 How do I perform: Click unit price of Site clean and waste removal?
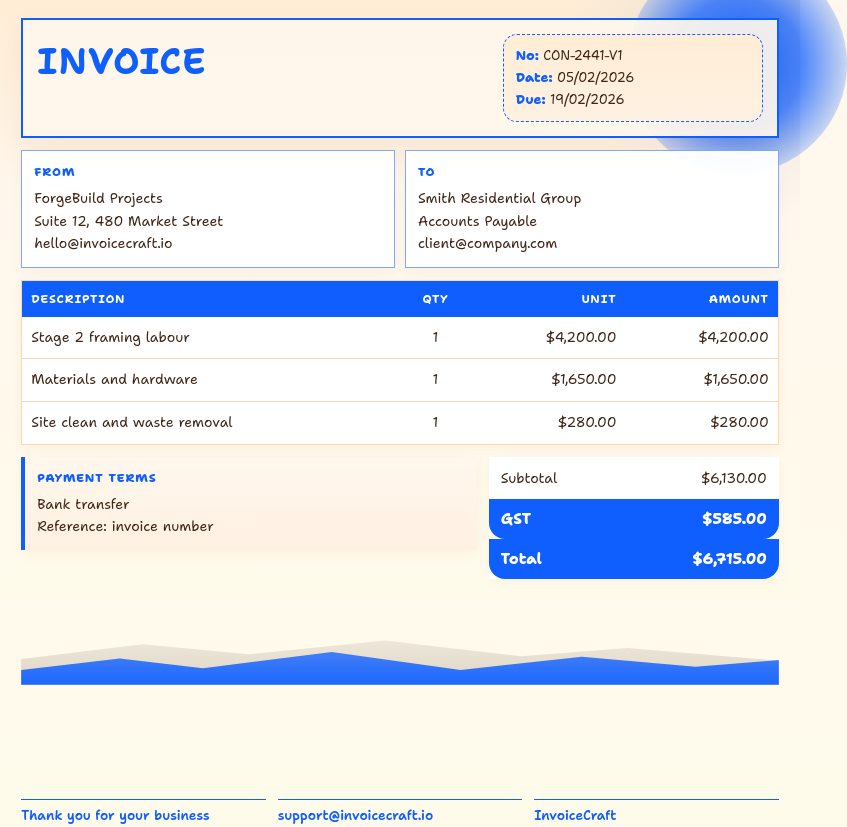pyautogui.click(x=587, y=422)
